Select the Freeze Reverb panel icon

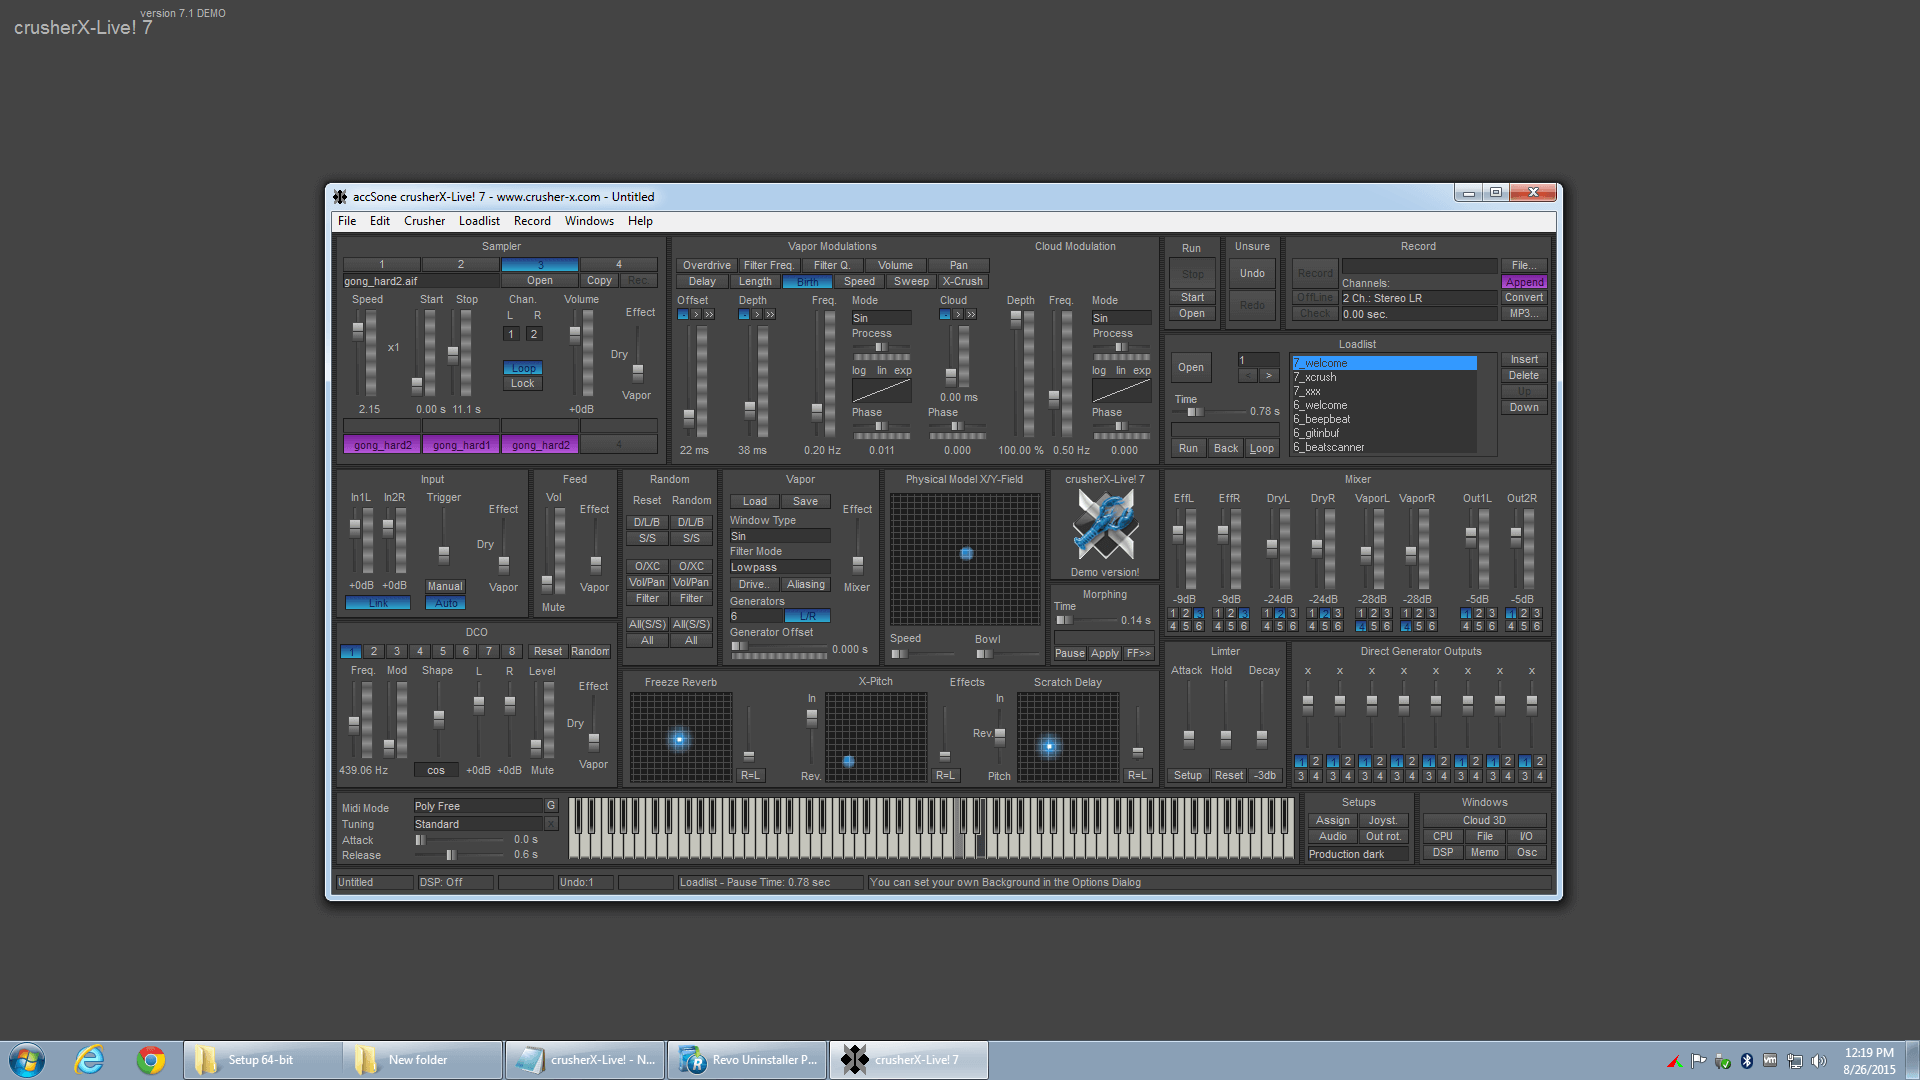[678, 737]
